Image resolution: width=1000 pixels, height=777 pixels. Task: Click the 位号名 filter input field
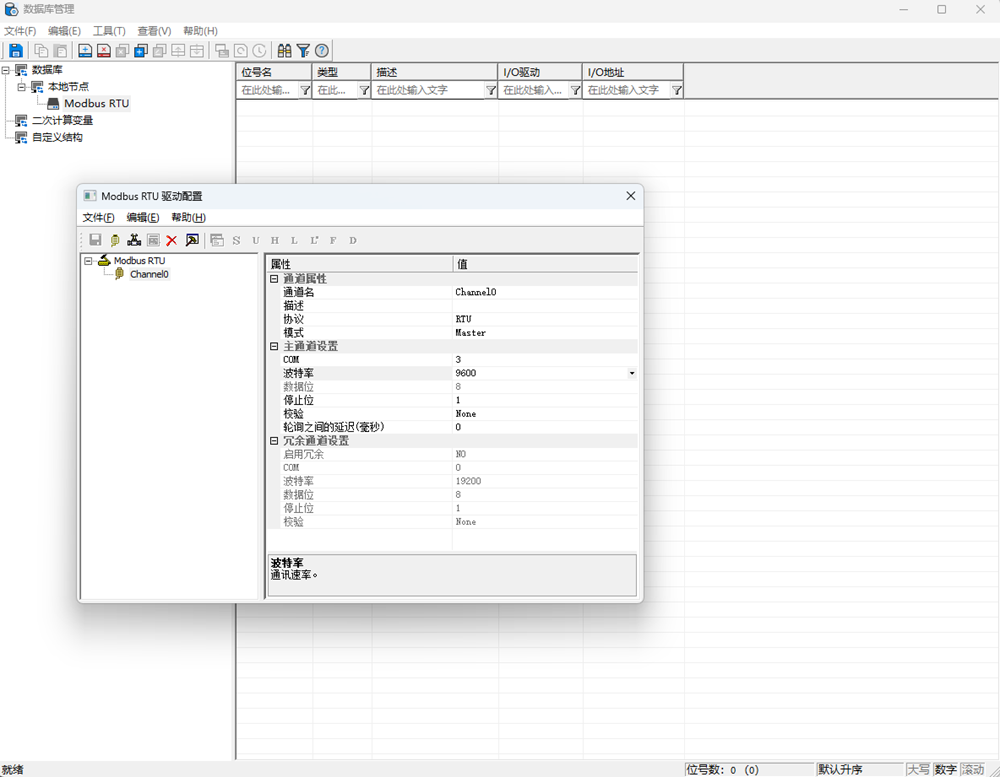pos(268,91)
